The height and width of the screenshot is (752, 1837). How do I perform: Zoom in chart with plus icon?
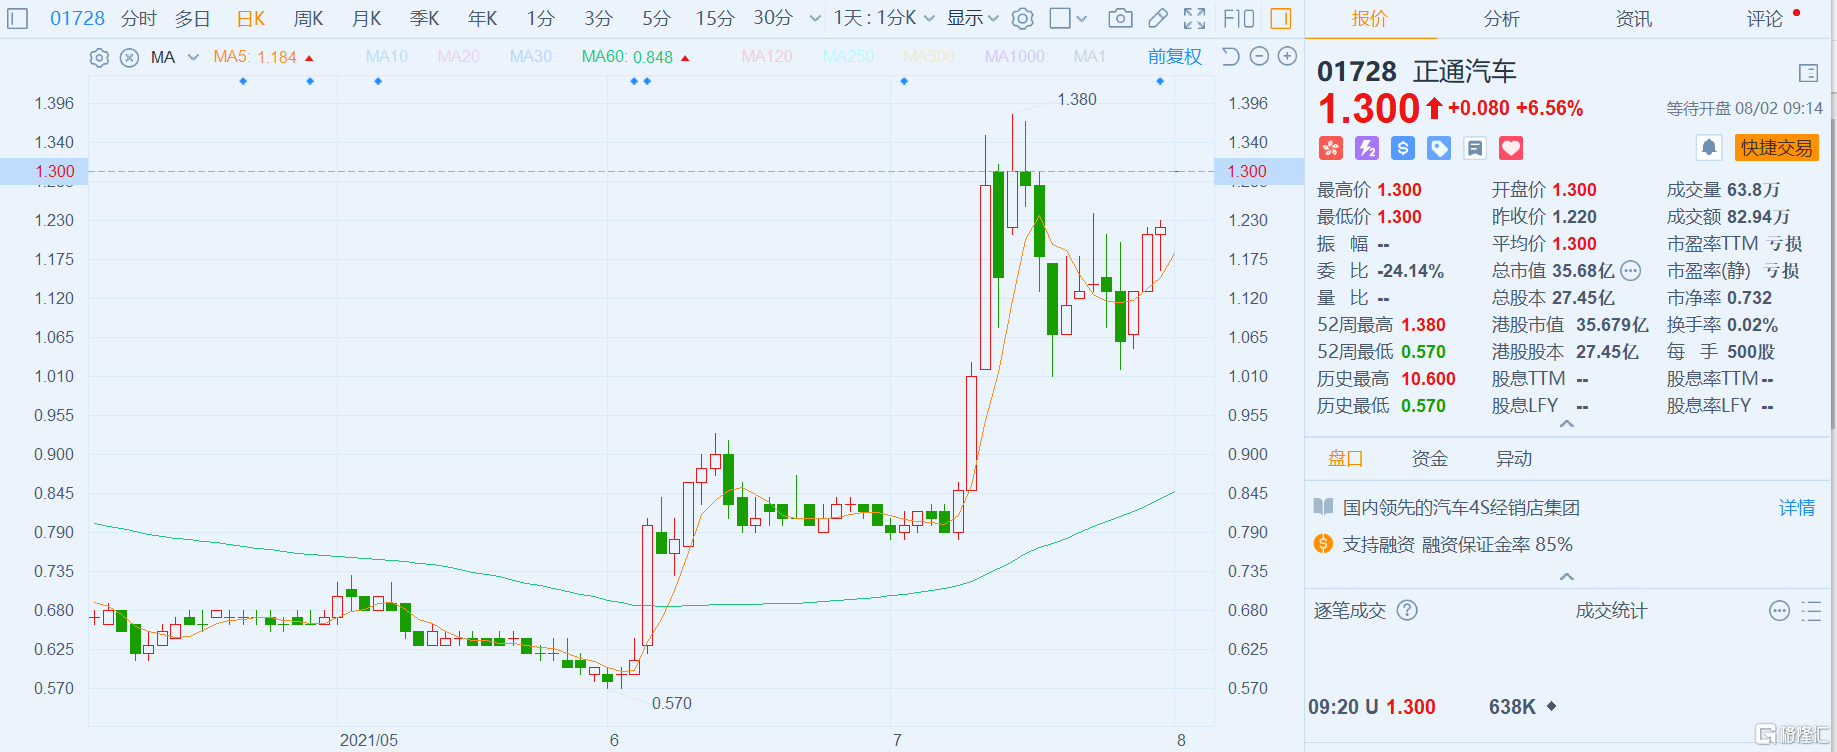(1288, 57)
